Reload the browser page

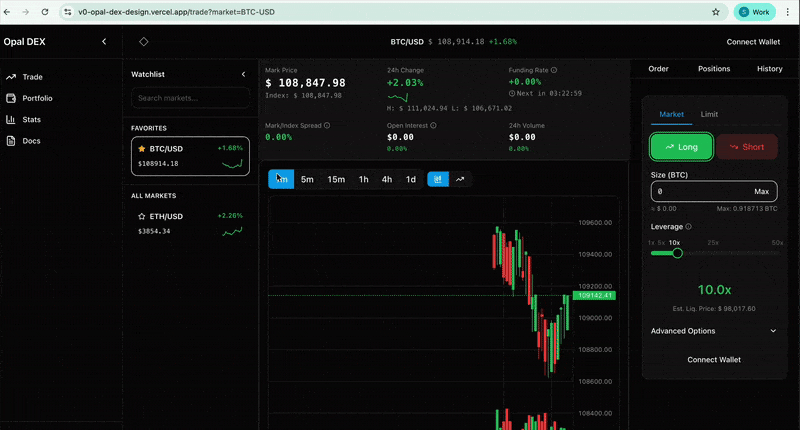coord(45,12)
